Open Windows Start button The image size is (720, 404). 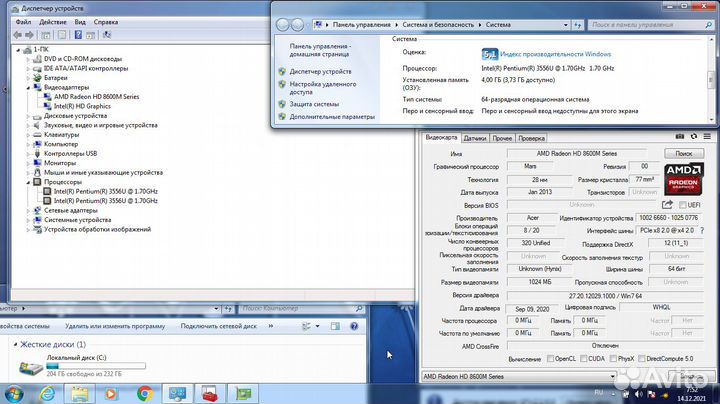(14, 394)
